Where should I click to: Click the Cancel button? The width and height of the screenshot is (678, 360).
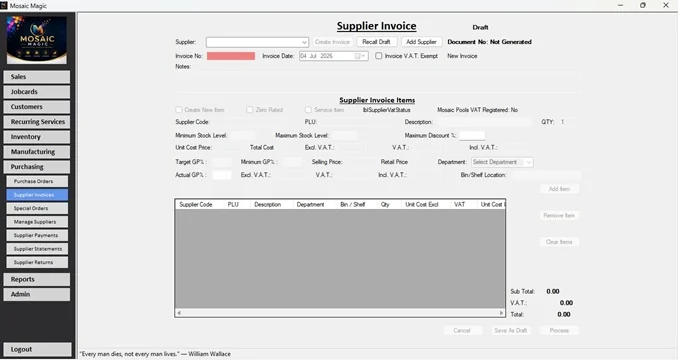click(x=462, y=331)
